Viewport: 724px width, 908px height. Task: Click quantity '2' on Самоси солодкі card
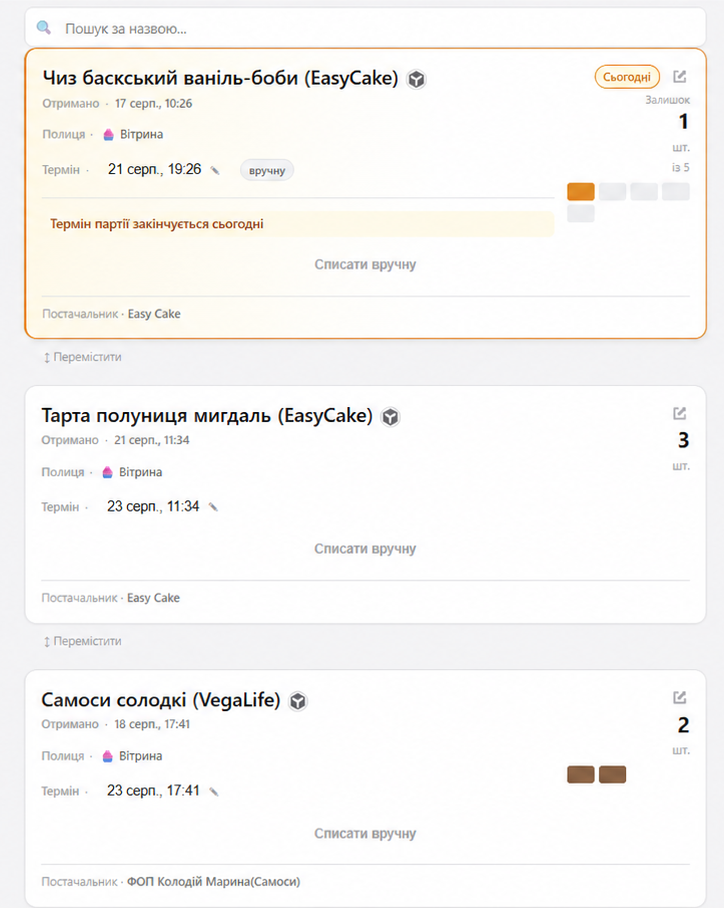(683, 725)
